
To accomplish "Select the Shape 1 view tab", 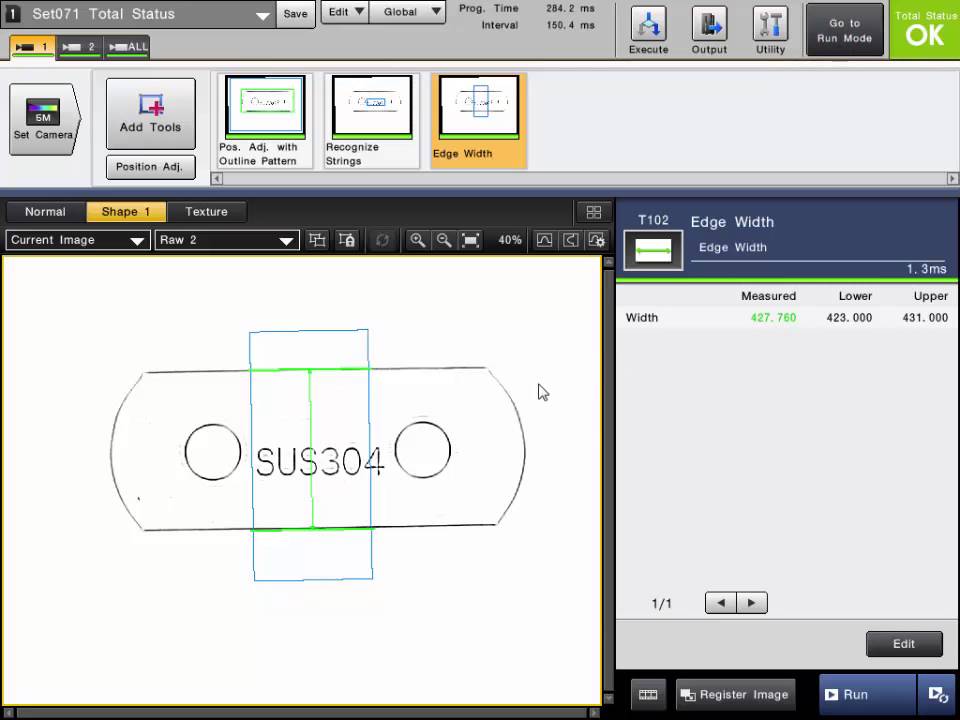I will [126, 212].
